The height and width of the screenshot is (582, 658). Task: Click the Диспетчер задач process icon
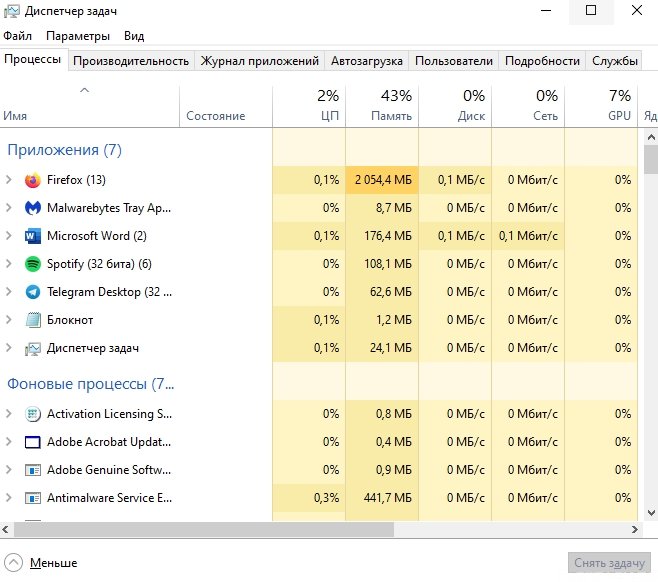32,348
